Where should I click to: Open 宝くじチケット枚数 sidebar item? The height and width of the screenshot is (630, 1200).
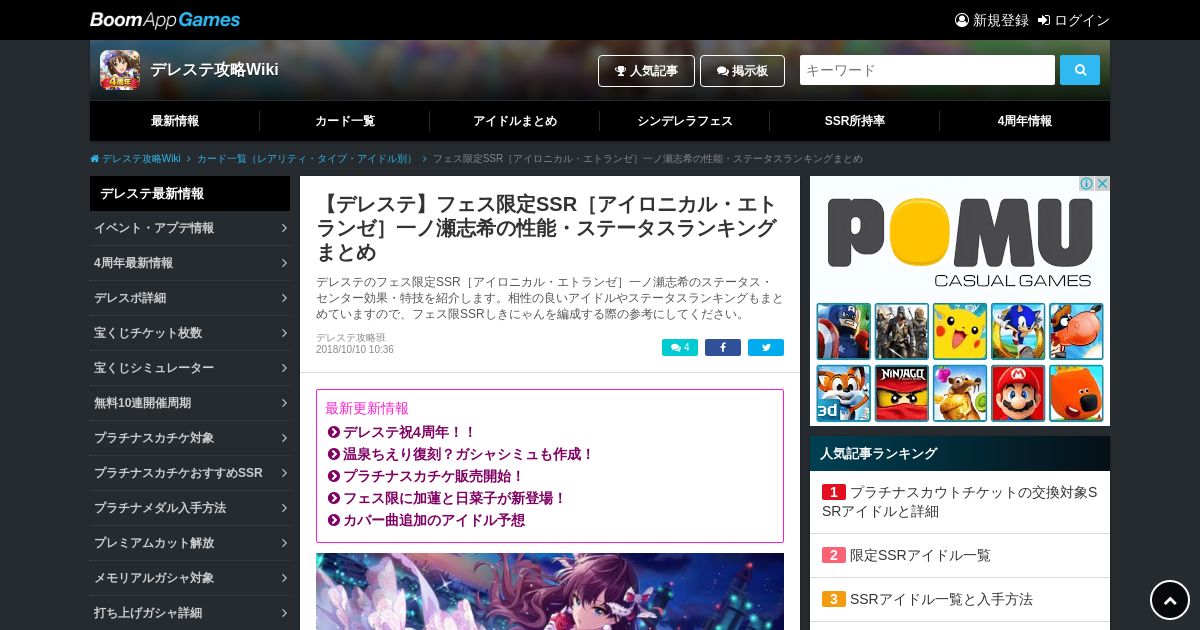(x=190, y=333)
